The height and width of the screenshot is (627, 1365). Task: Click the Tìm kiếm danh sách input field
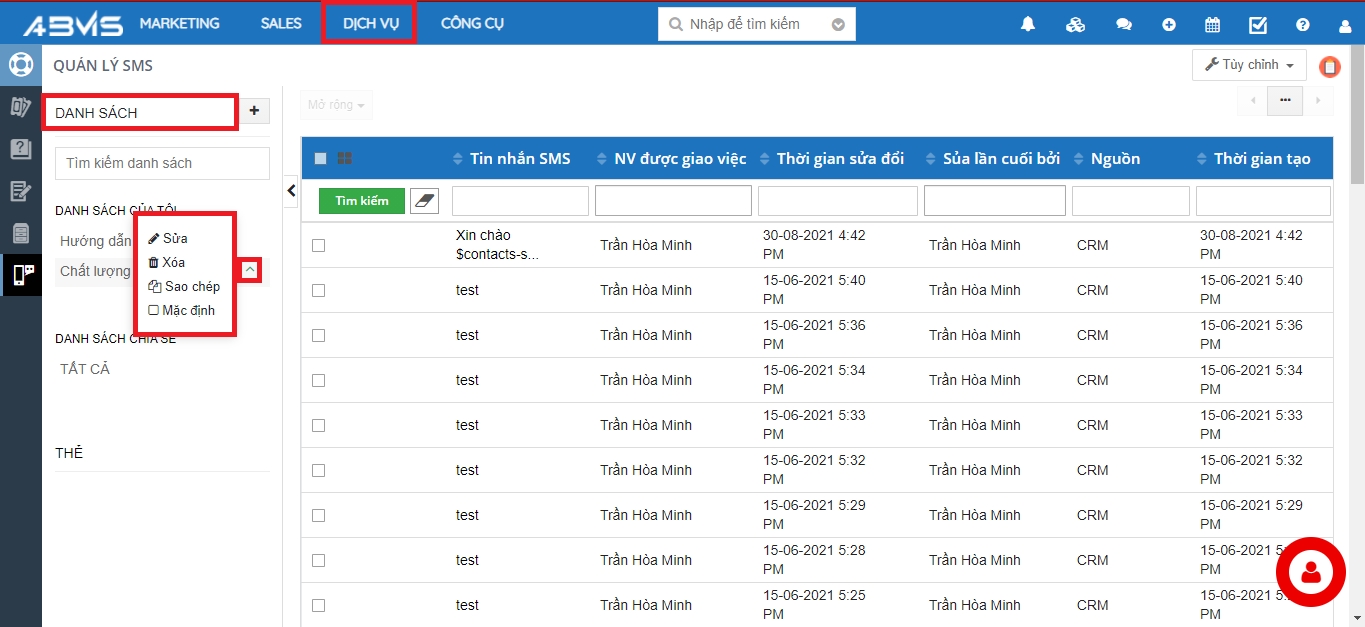tap(161, 163)
